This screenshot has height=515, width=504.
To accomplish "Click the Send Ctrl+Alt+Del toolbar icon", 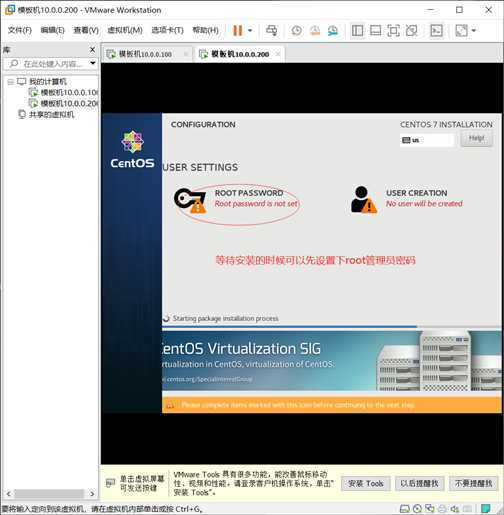I will [271, 30].
